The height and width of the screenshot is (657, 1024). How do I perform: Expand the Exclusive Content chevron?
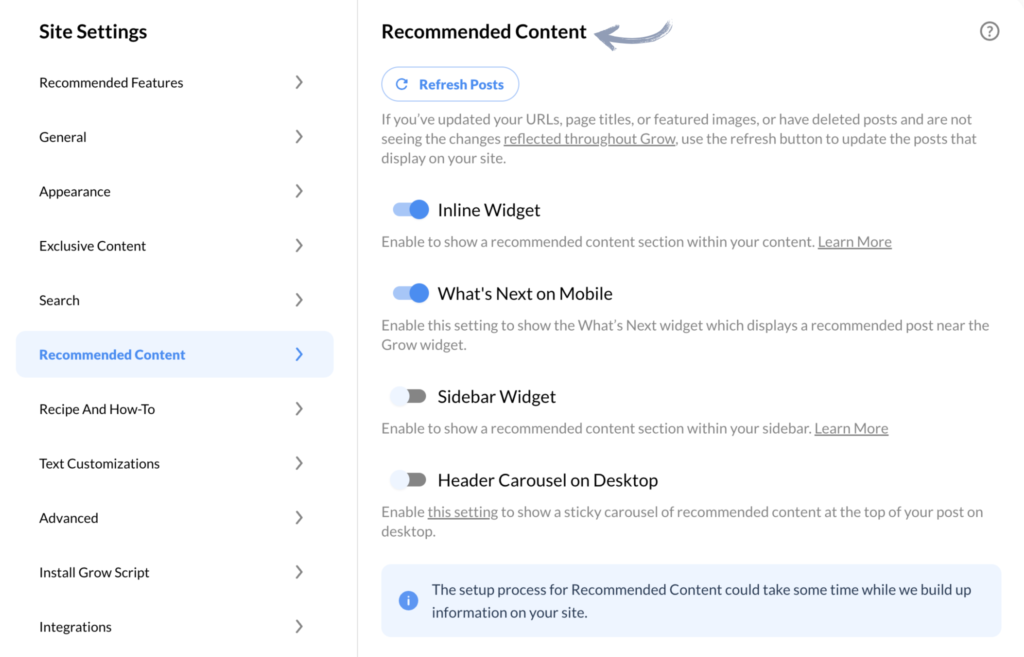click(x=299, y=246)
